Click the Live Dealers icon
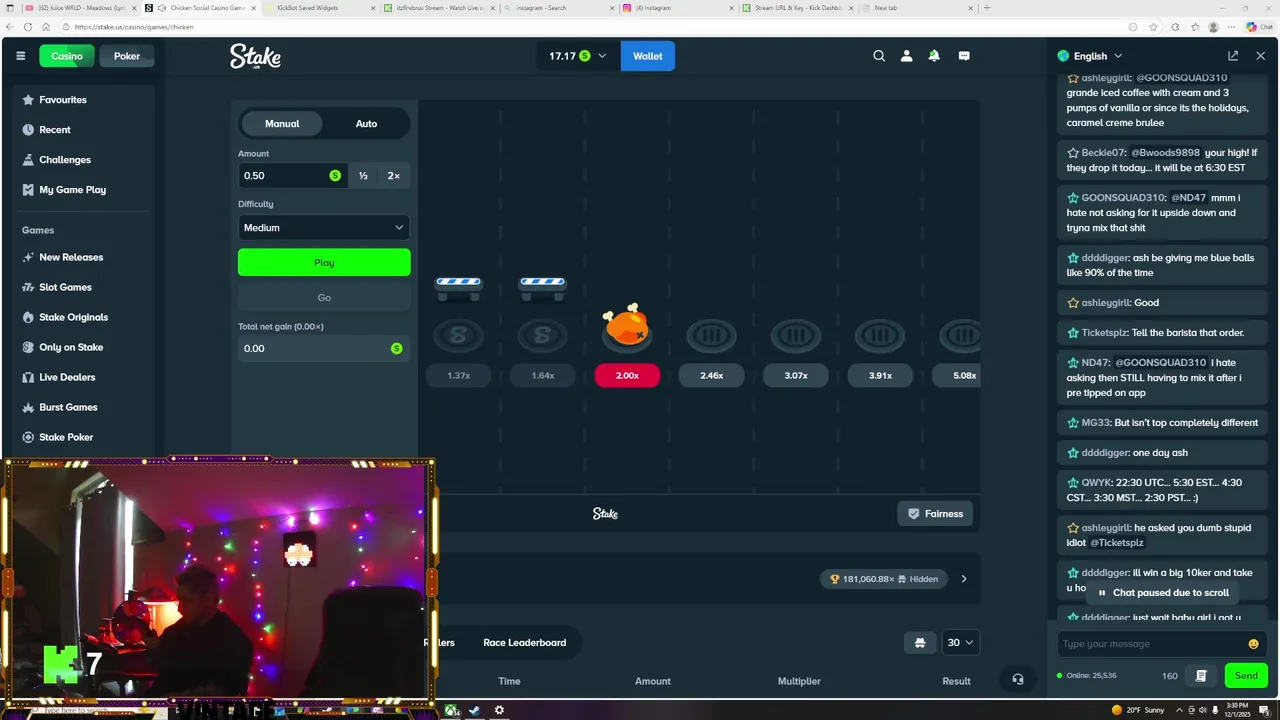This screenshot has height=720, width=1280. (x=28, y=377)
